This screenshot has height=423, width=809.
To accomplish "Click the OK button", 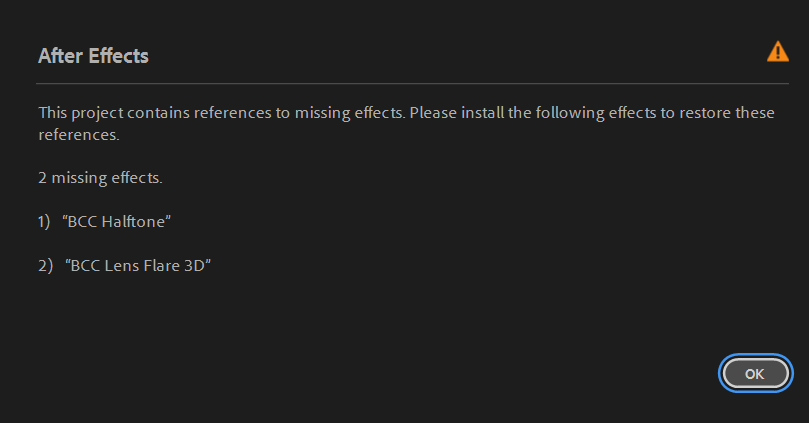I will [755, 373].
